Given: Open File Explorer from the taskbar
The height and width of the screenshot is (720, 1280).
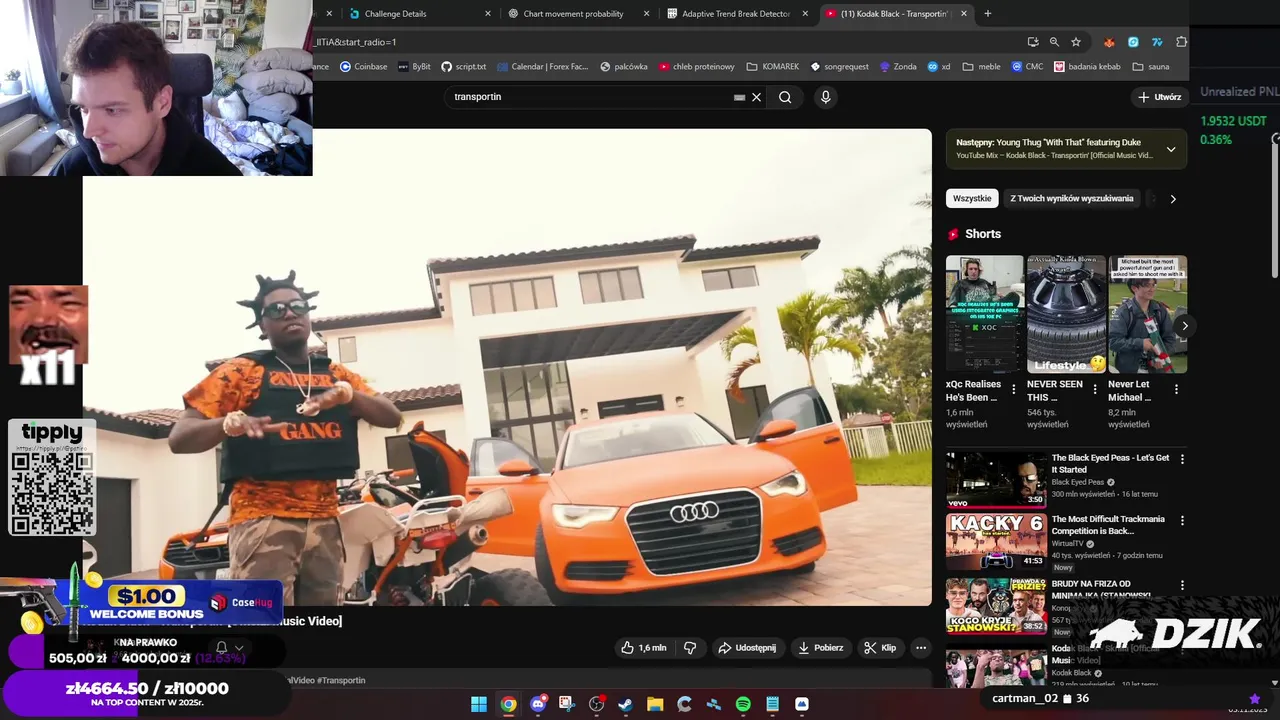Looking at the screenshot, I should coord(655,704).
